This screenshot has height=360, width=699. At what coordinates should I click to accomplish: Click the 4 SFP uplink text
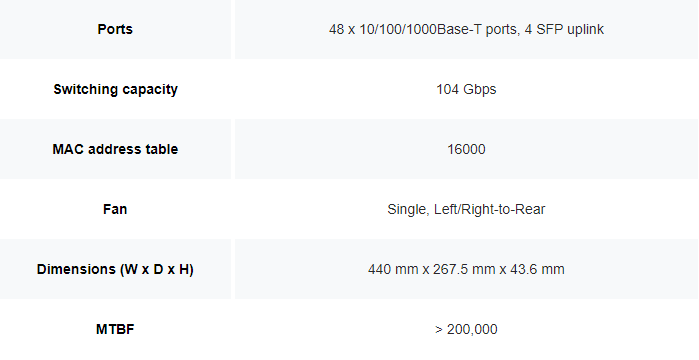click(x=564, y=29)
